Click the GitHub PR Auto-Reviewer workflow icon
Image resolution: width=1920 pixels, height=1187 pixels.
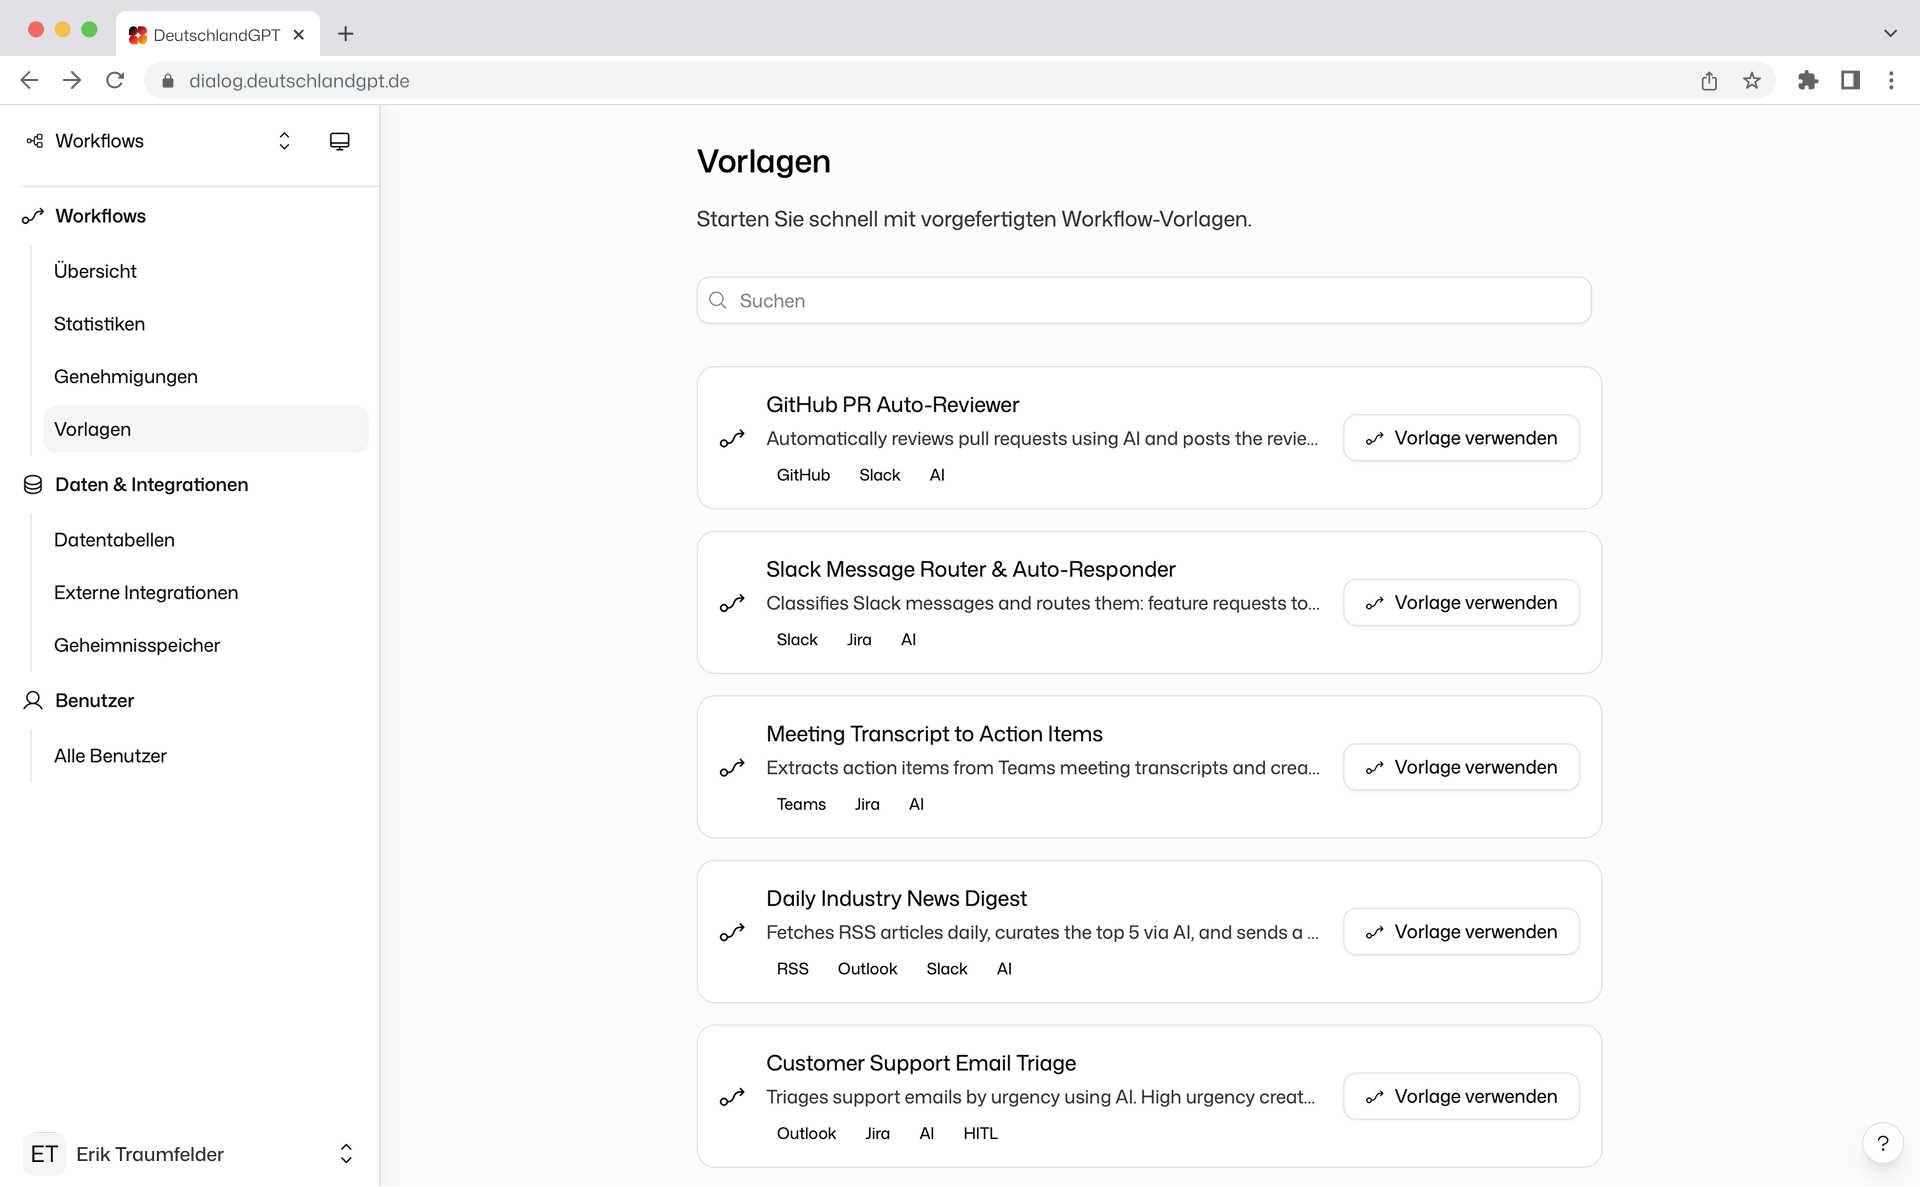coord(732,439)
